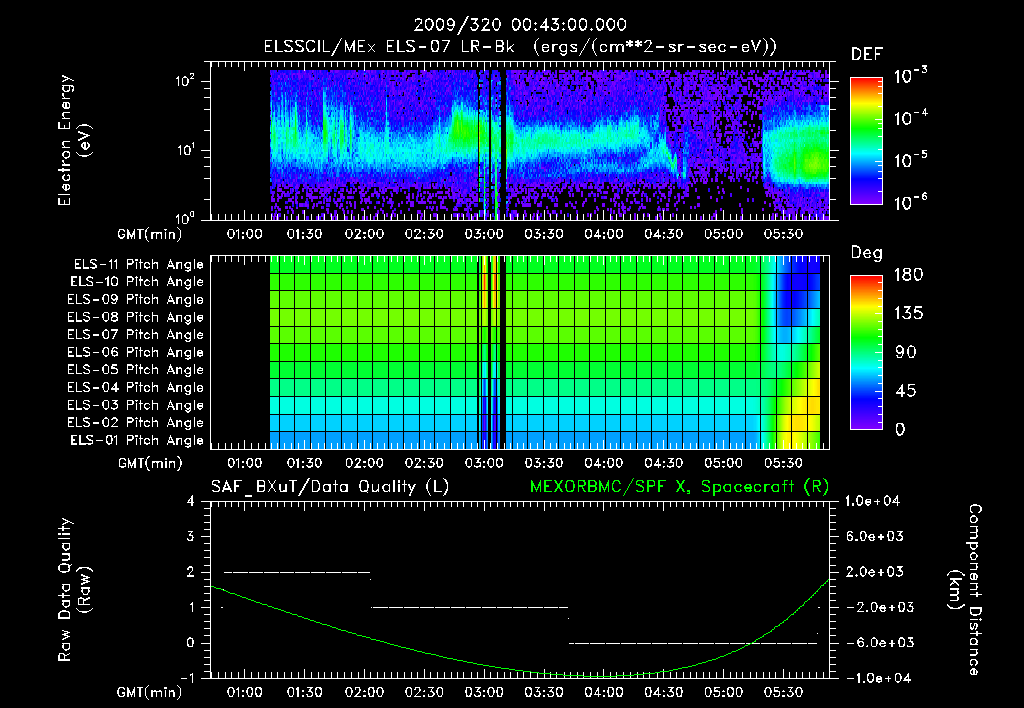Click the 04:30 time tick under the energy spectrogram
This screenshot has width=1024, height=708.
[664, 234]
